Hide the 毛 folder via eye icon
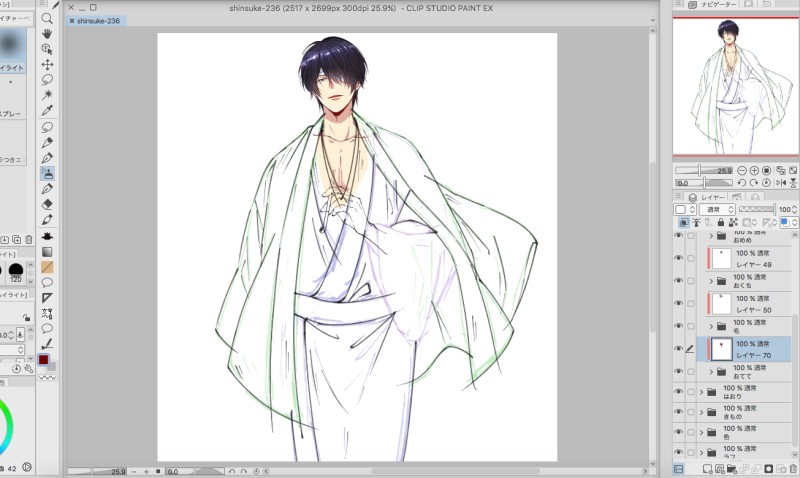The image size is (800, 478). tap(679, 325)
